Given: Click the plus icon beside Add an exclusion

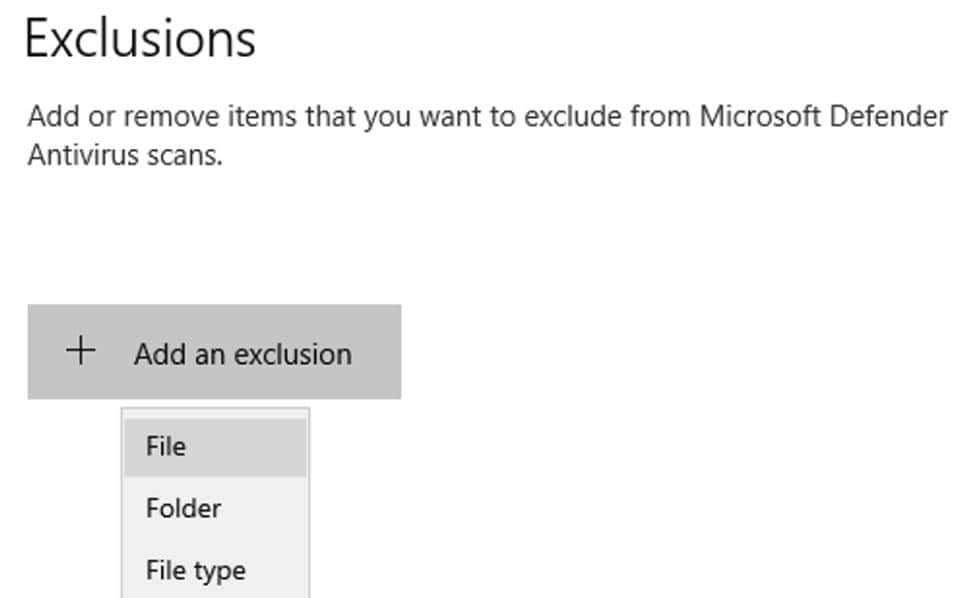Looking at the screenshot, I should pyautogui.click(x=80, y=352).
